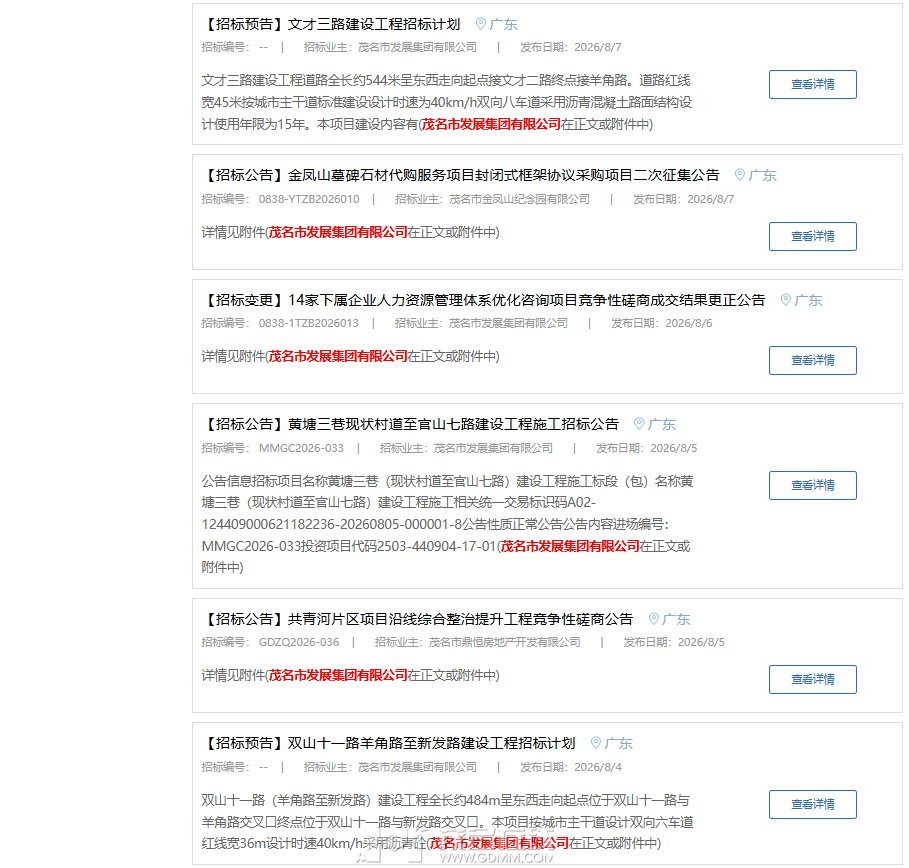The width and height of the screenshot is (909, 868).
Task: Click 广东 label on 14家下属企业 listing
Action: point(808,300)
